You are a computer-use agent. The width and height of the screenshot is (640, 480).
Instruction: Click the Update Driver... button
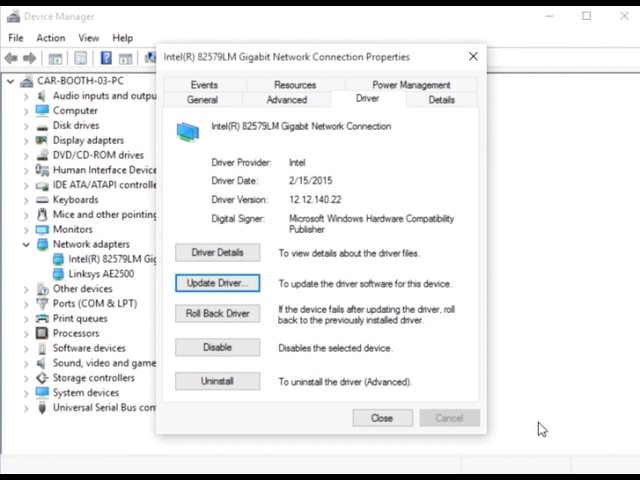(218, 283)
